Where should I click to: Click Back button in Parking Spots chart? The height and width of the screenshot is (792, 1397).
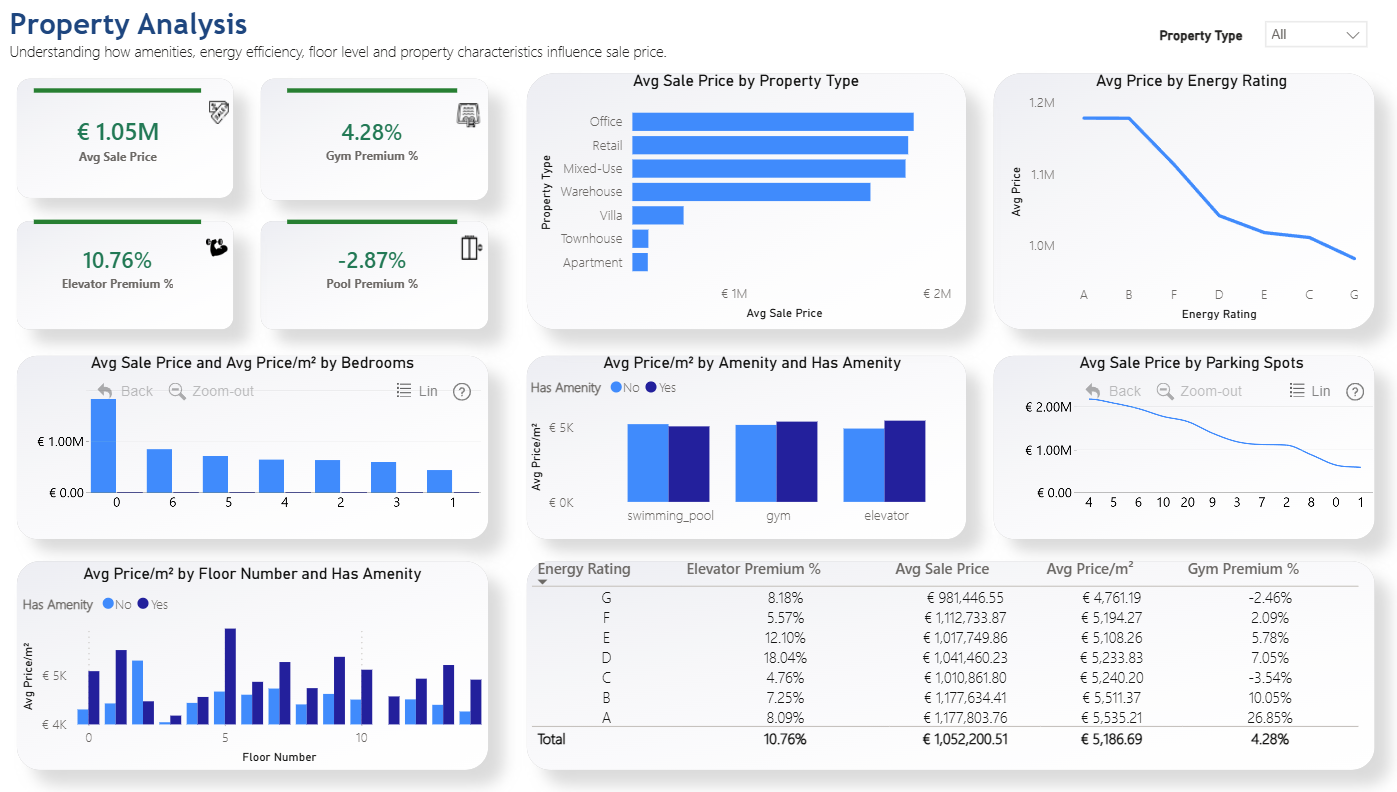coord(1112,391)
